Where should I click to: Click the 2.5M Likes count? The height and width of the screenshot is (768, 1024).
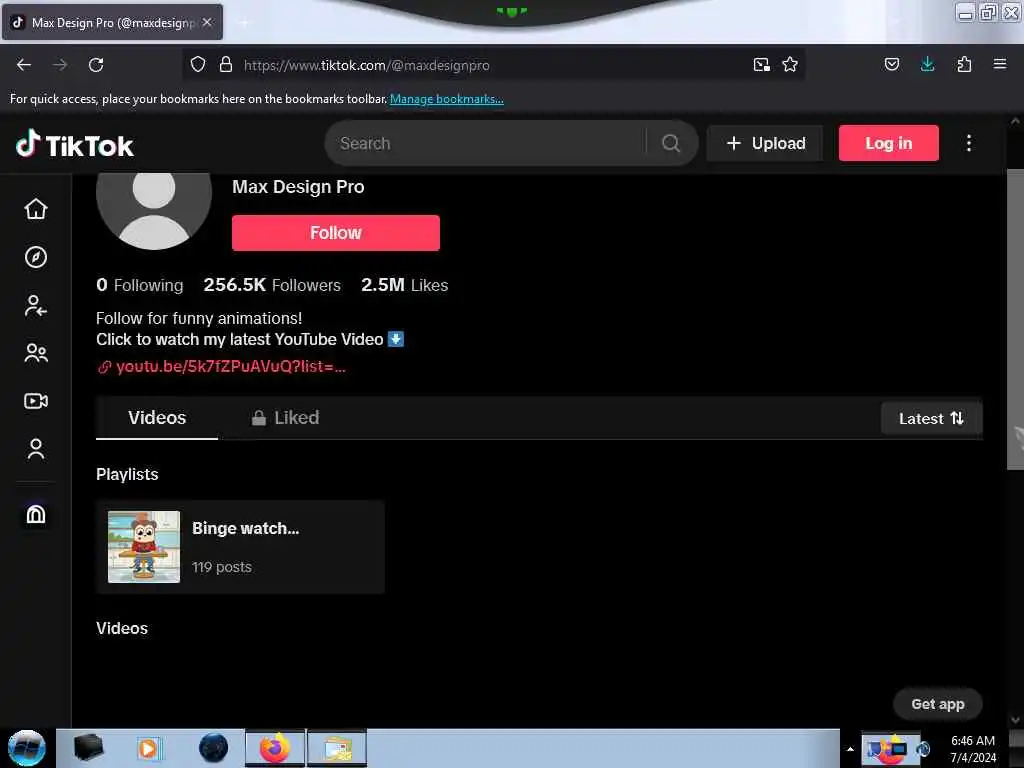pos(404,285)
